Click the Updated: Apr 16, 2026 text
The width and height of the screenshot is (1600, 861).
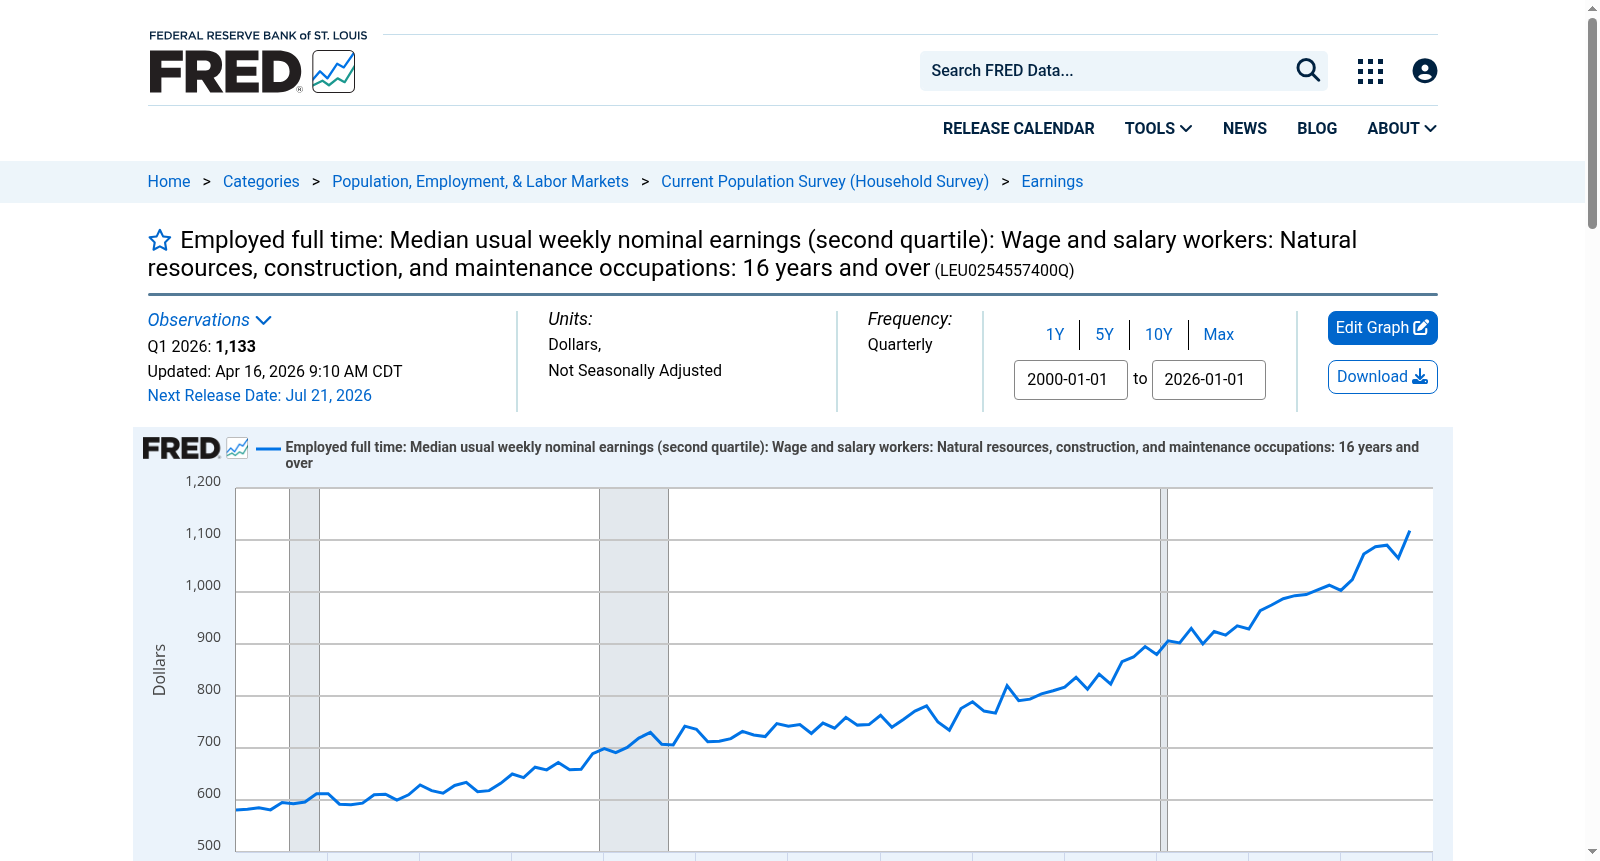pos(275,371)
